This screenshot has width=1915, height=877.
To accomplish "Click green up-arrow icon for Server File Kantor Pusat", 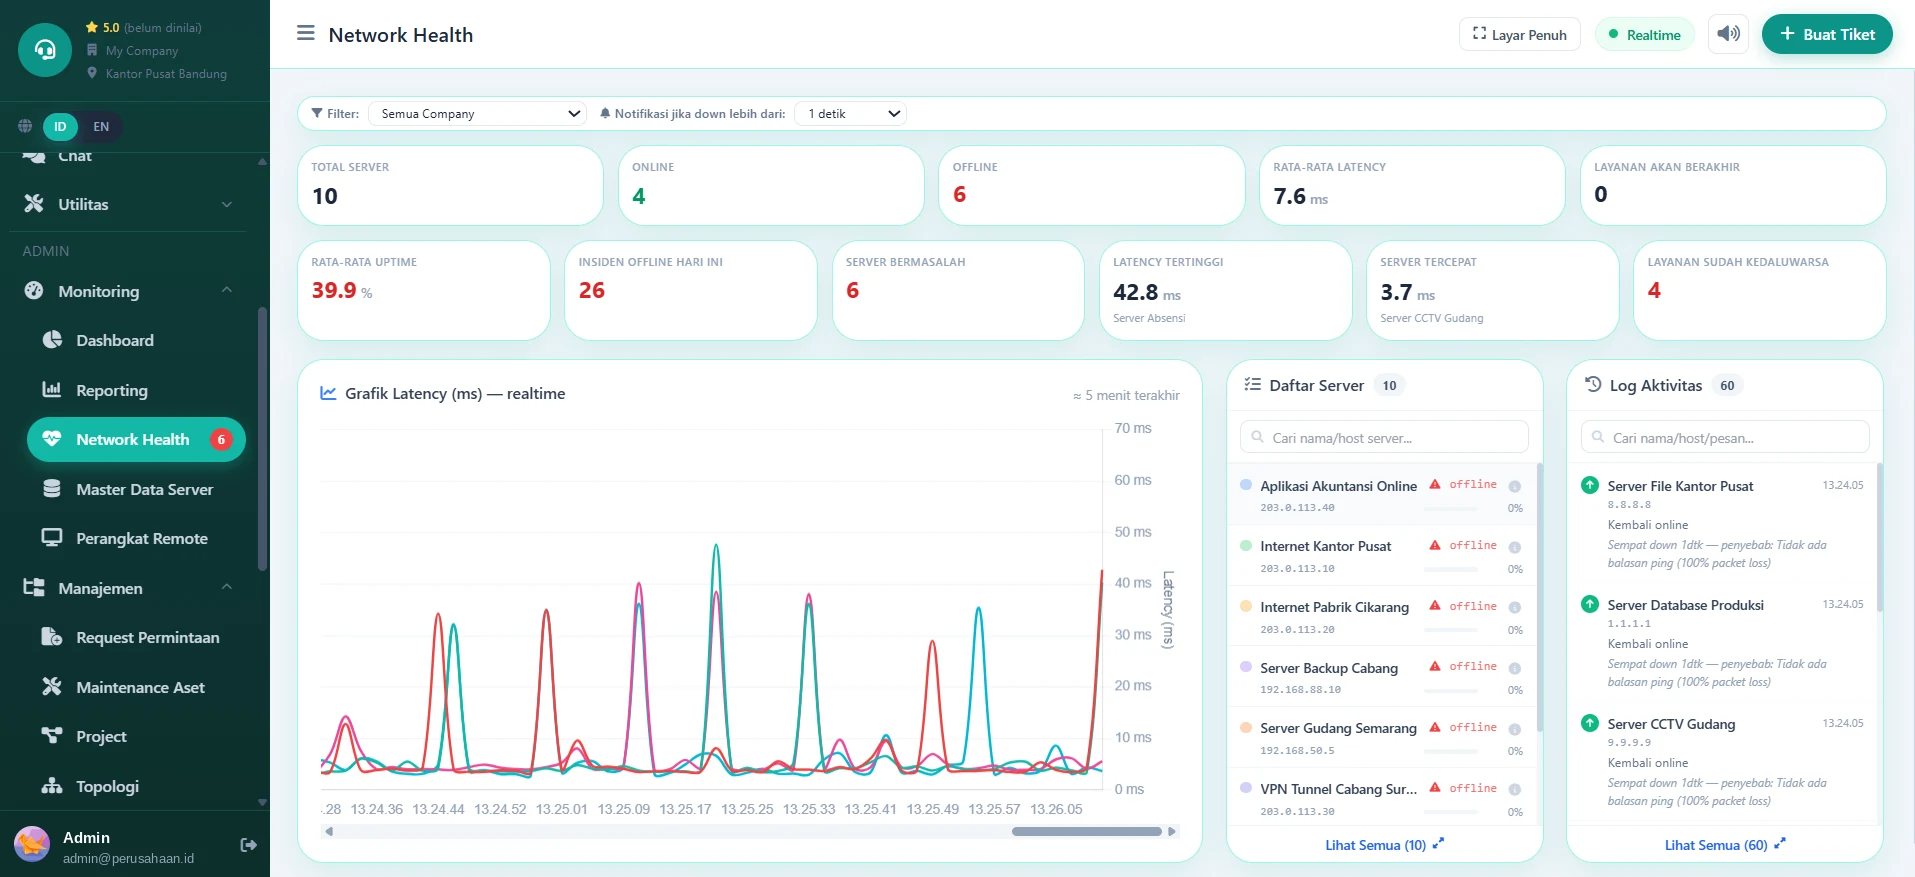I will (x=1590, y=485).
